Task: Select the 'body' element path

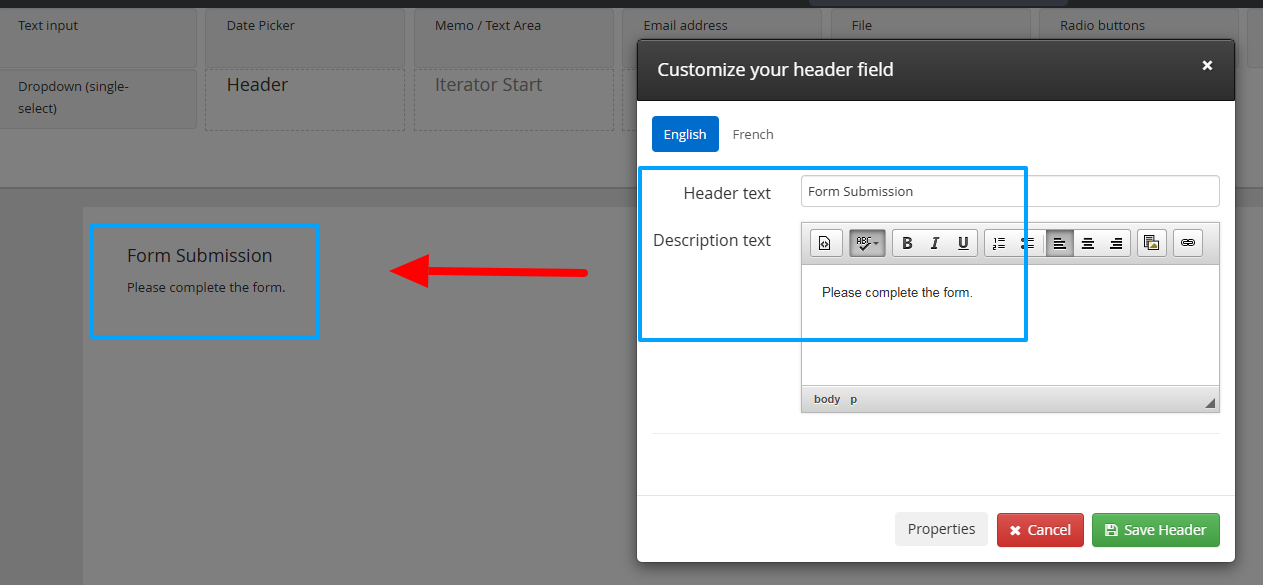Action: tap(827, 399)
